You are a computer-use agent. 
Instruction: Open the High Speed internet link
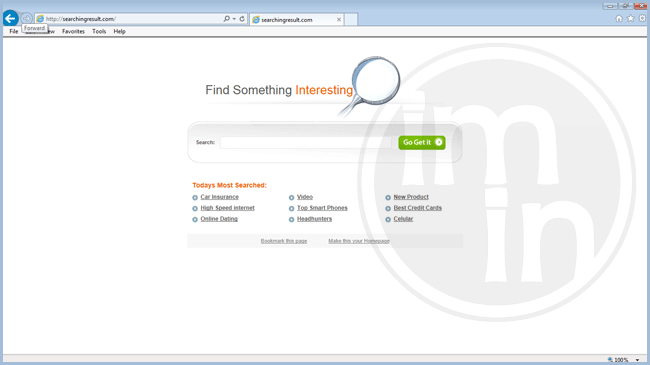pyautogui.click(x=228, y=208)
